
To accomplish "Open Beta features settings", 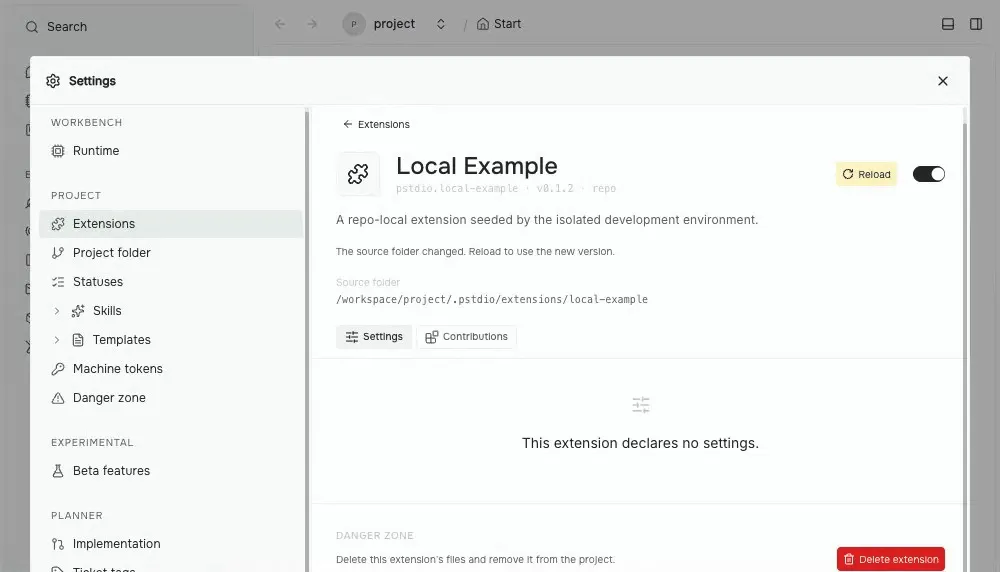I will [170, 471].
